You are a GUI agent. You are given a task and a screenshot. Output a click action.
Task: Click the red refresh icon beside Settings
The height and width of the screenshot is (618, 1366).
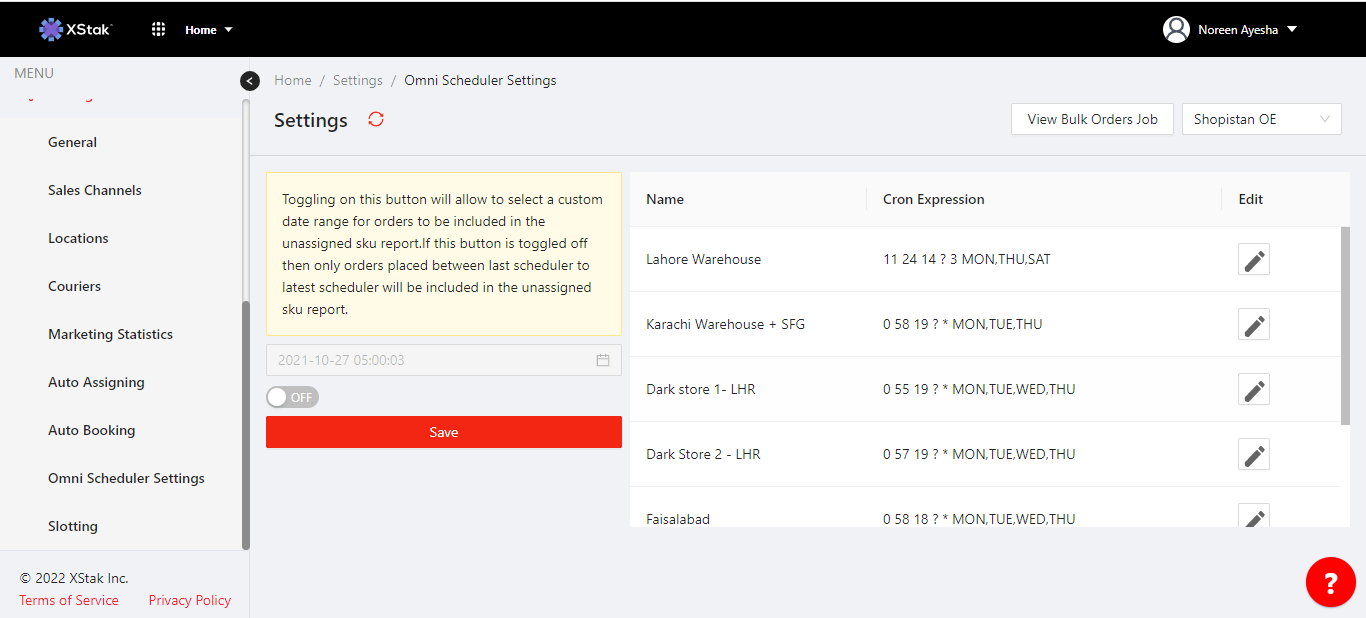(376, 119)
